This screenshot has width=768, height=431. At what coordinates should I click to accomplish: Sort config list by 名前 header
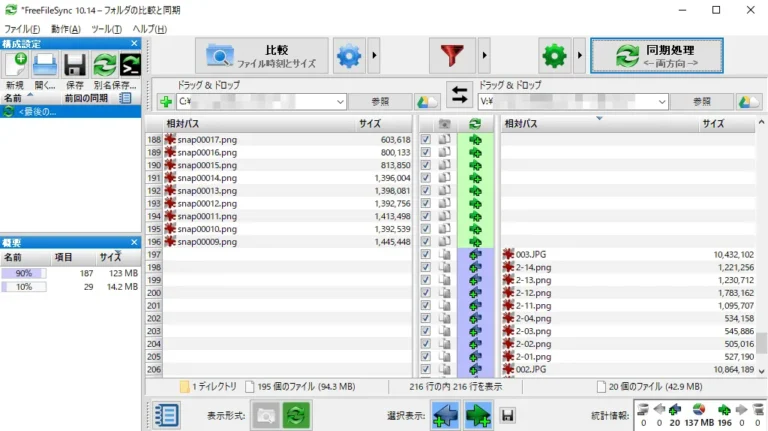pyautogui.click(x=30, y=98)
